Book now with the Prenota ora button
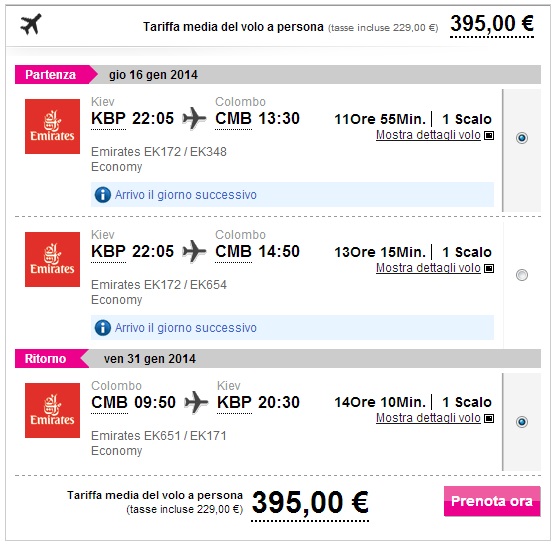This screenshot has width=555, height=546. pyautogui.click(x=492, y=501)
